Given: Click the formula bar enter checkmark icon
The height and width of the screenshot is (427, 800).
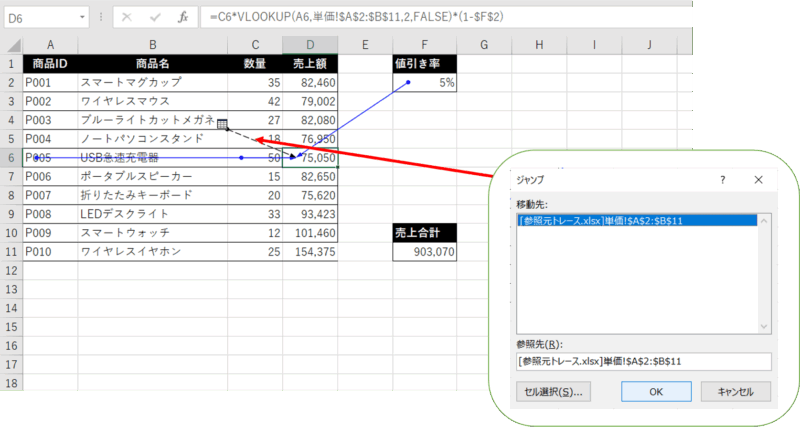Looking at the screenshot, I should [x=154, y=17].
